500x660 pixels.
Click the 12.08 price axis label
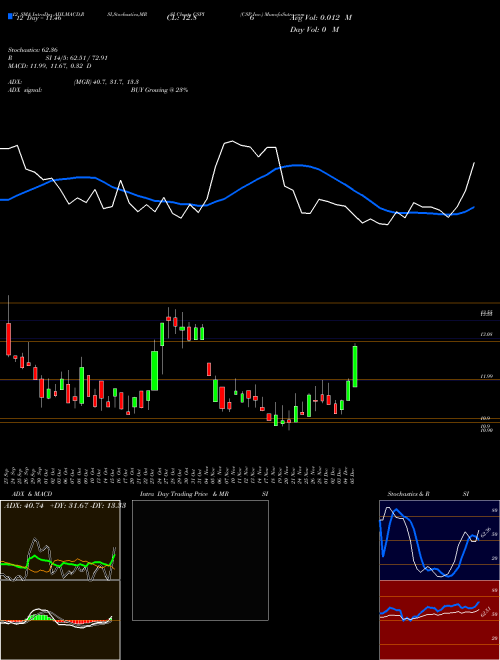[x=486, y=334]
